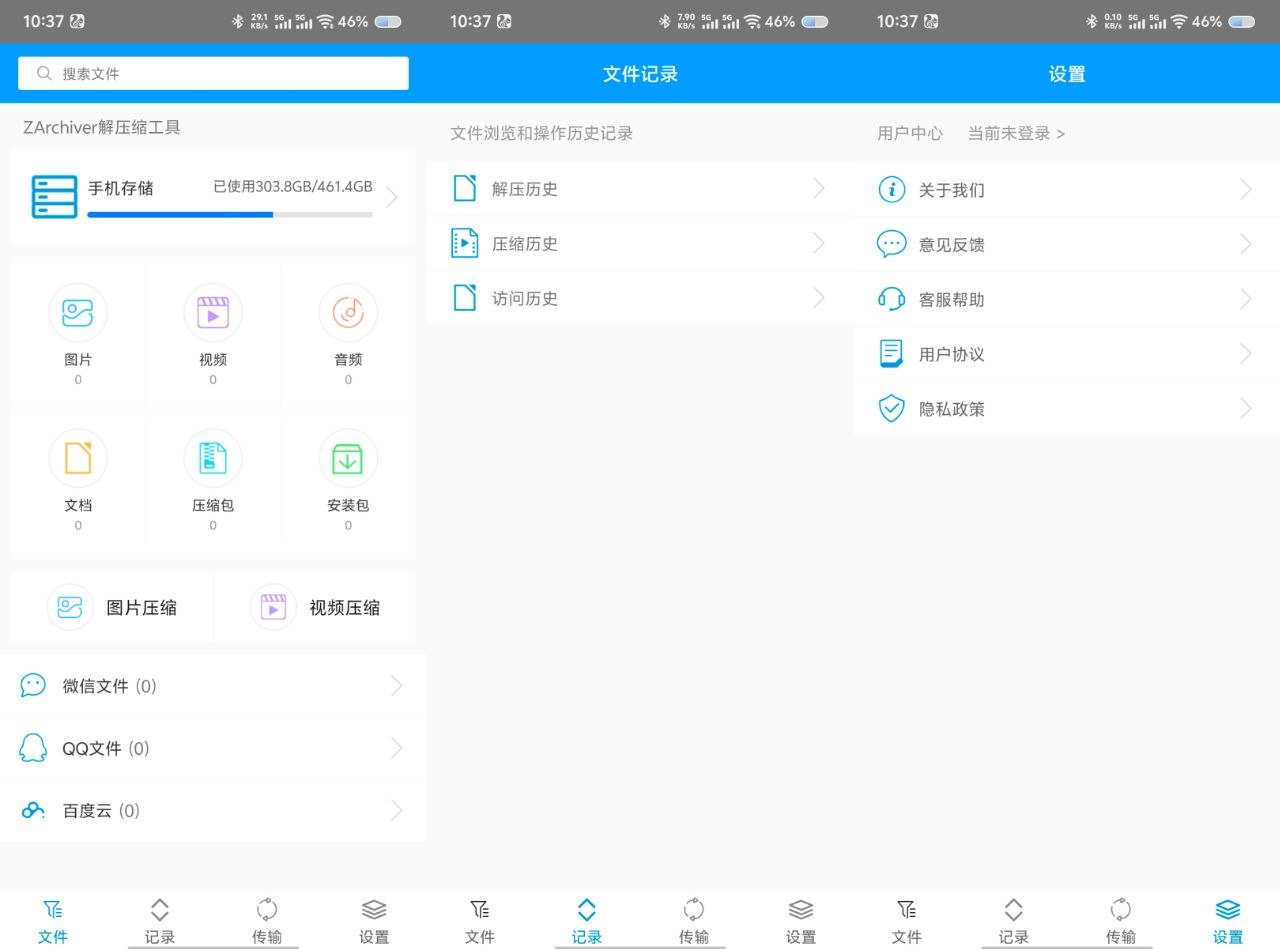Switch to the 记录 (Records) tab
Screen dimensions: 1280x949
[x=159, y=918]
